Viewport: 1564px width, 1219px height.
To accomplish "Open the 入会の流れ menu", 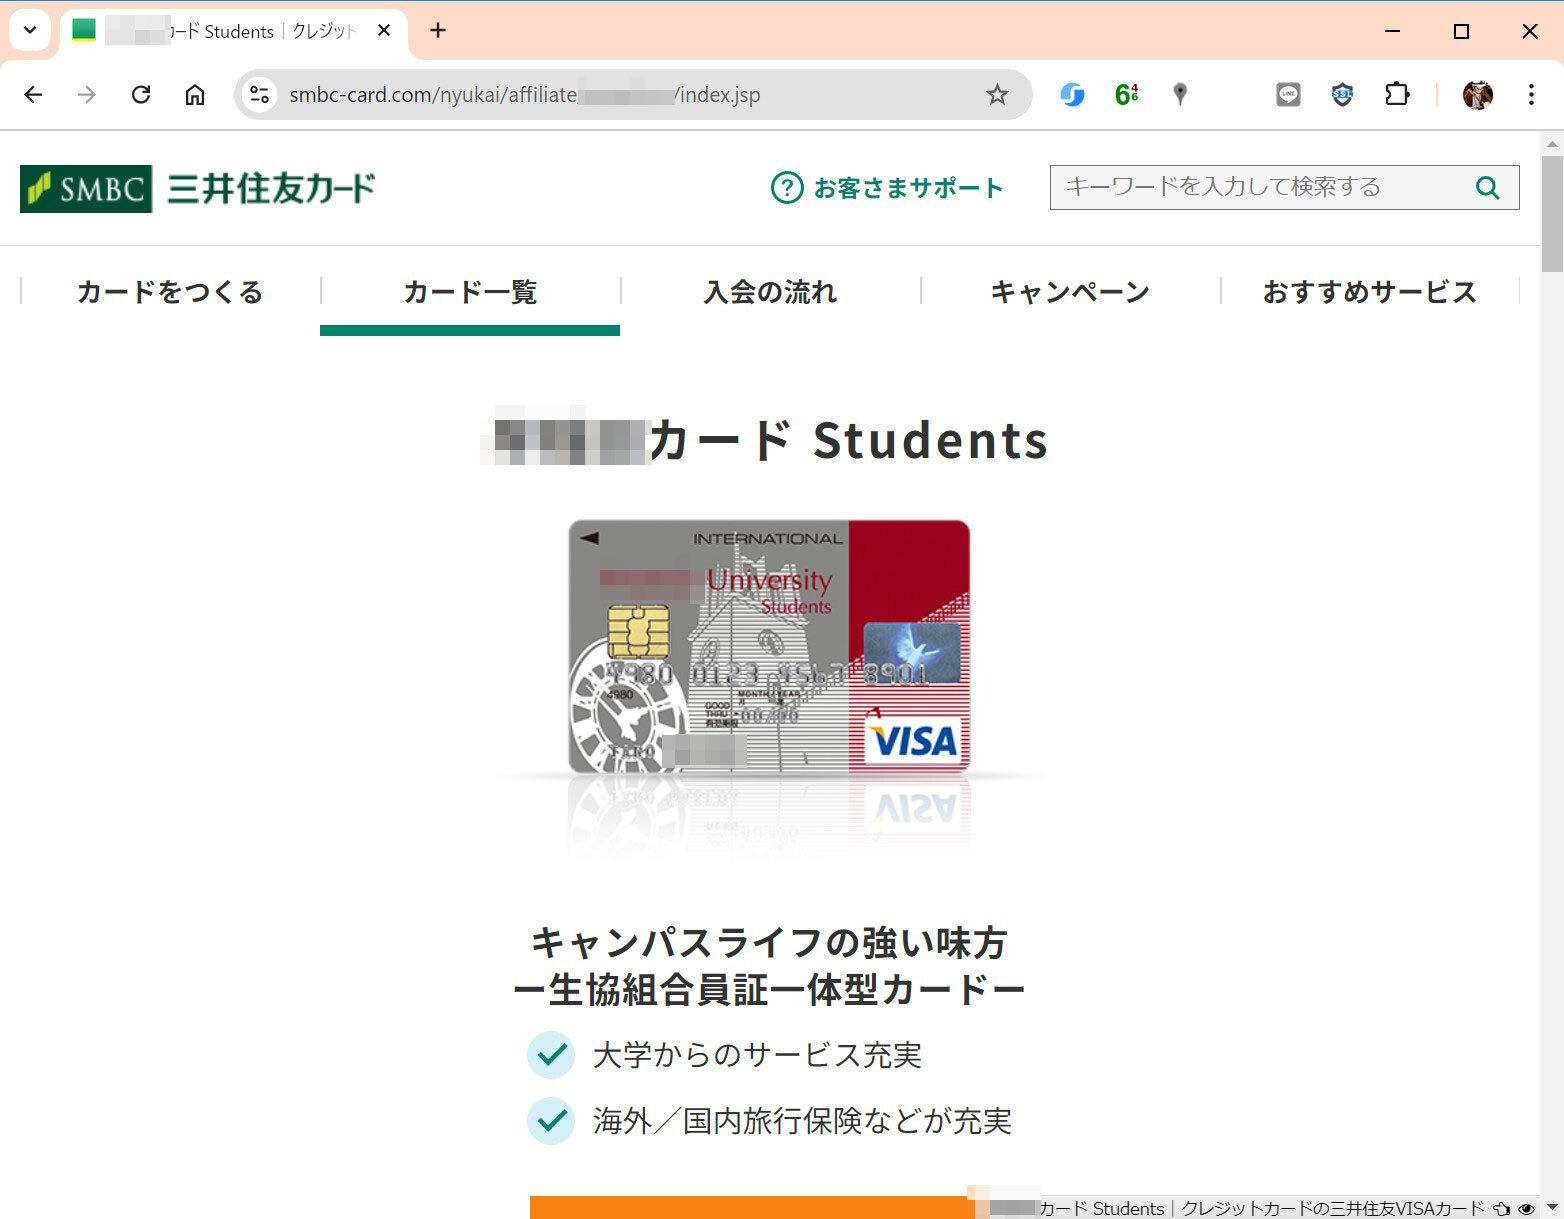I will pos(770,292).
